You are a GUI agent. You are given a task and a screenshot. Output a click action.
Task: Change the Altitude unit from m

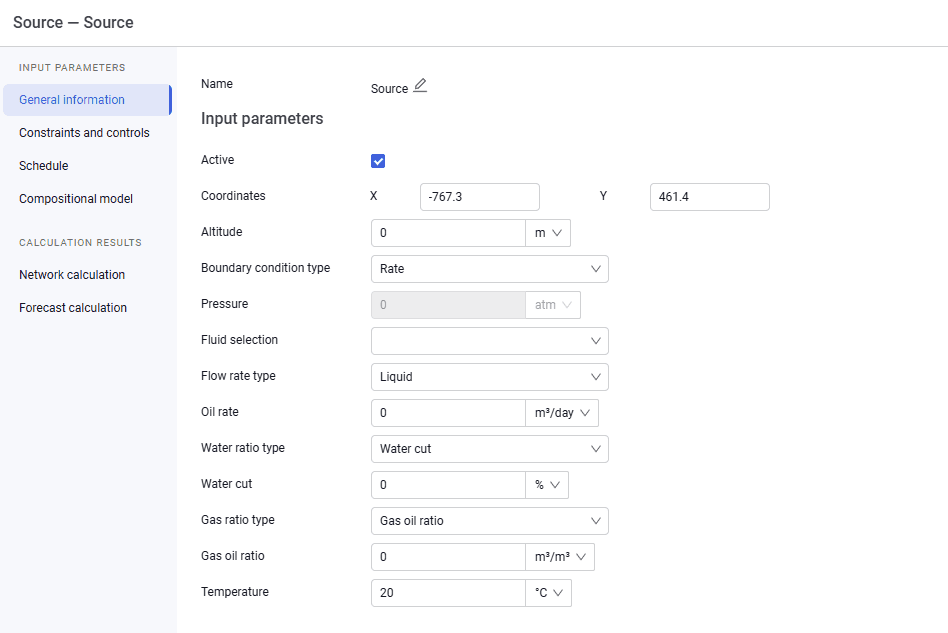548,233
